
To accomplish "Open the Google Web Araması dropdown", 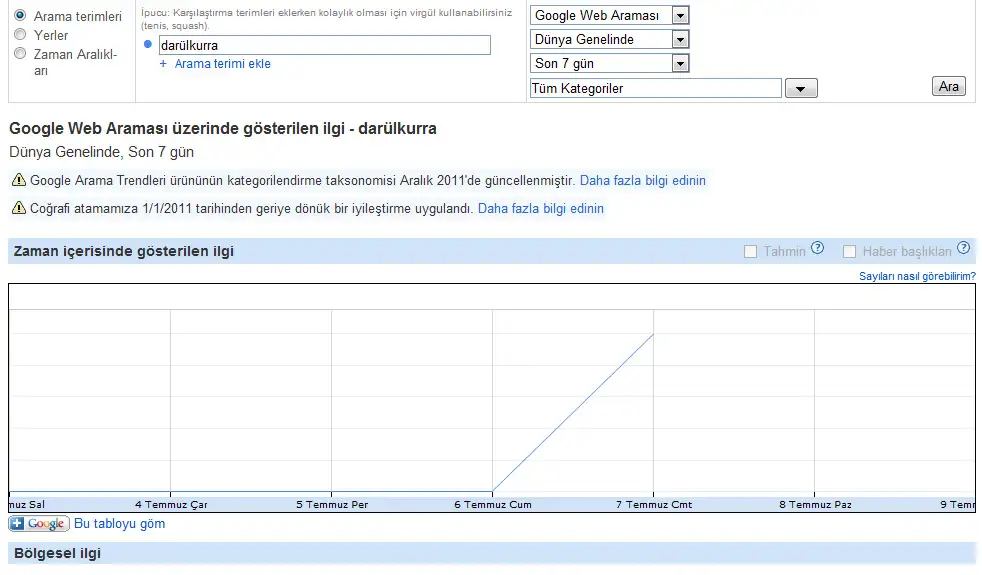I will coord(609,15).
